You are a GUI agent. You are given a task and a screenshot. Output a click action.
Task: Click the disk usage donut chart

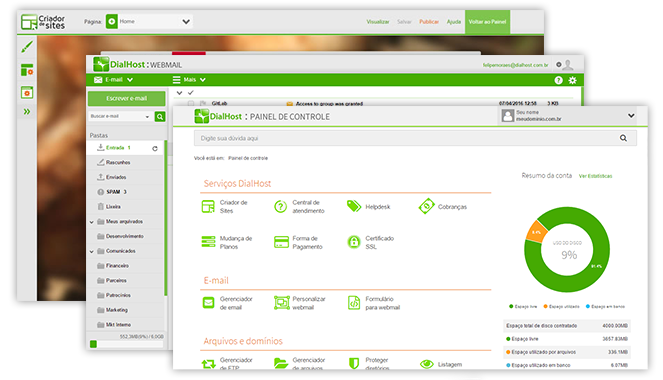pyautogui.click(x=567, y=249)
